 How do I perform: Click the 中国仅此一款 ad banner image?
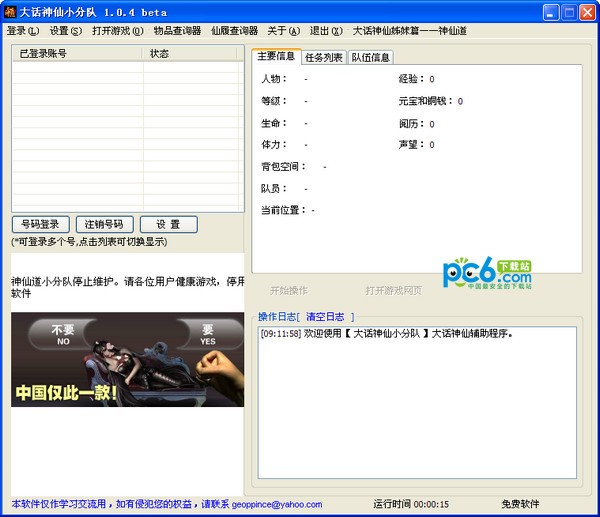[127, 359]
